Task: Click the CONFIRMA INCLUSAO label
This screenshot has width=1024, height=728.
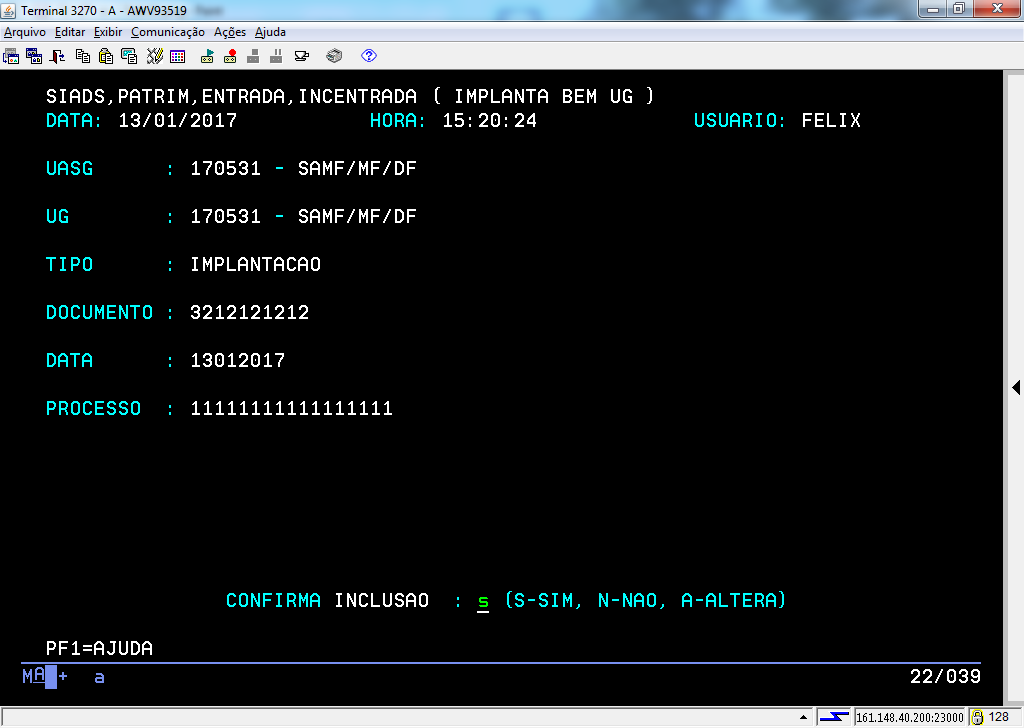Action: coord(327,601)
